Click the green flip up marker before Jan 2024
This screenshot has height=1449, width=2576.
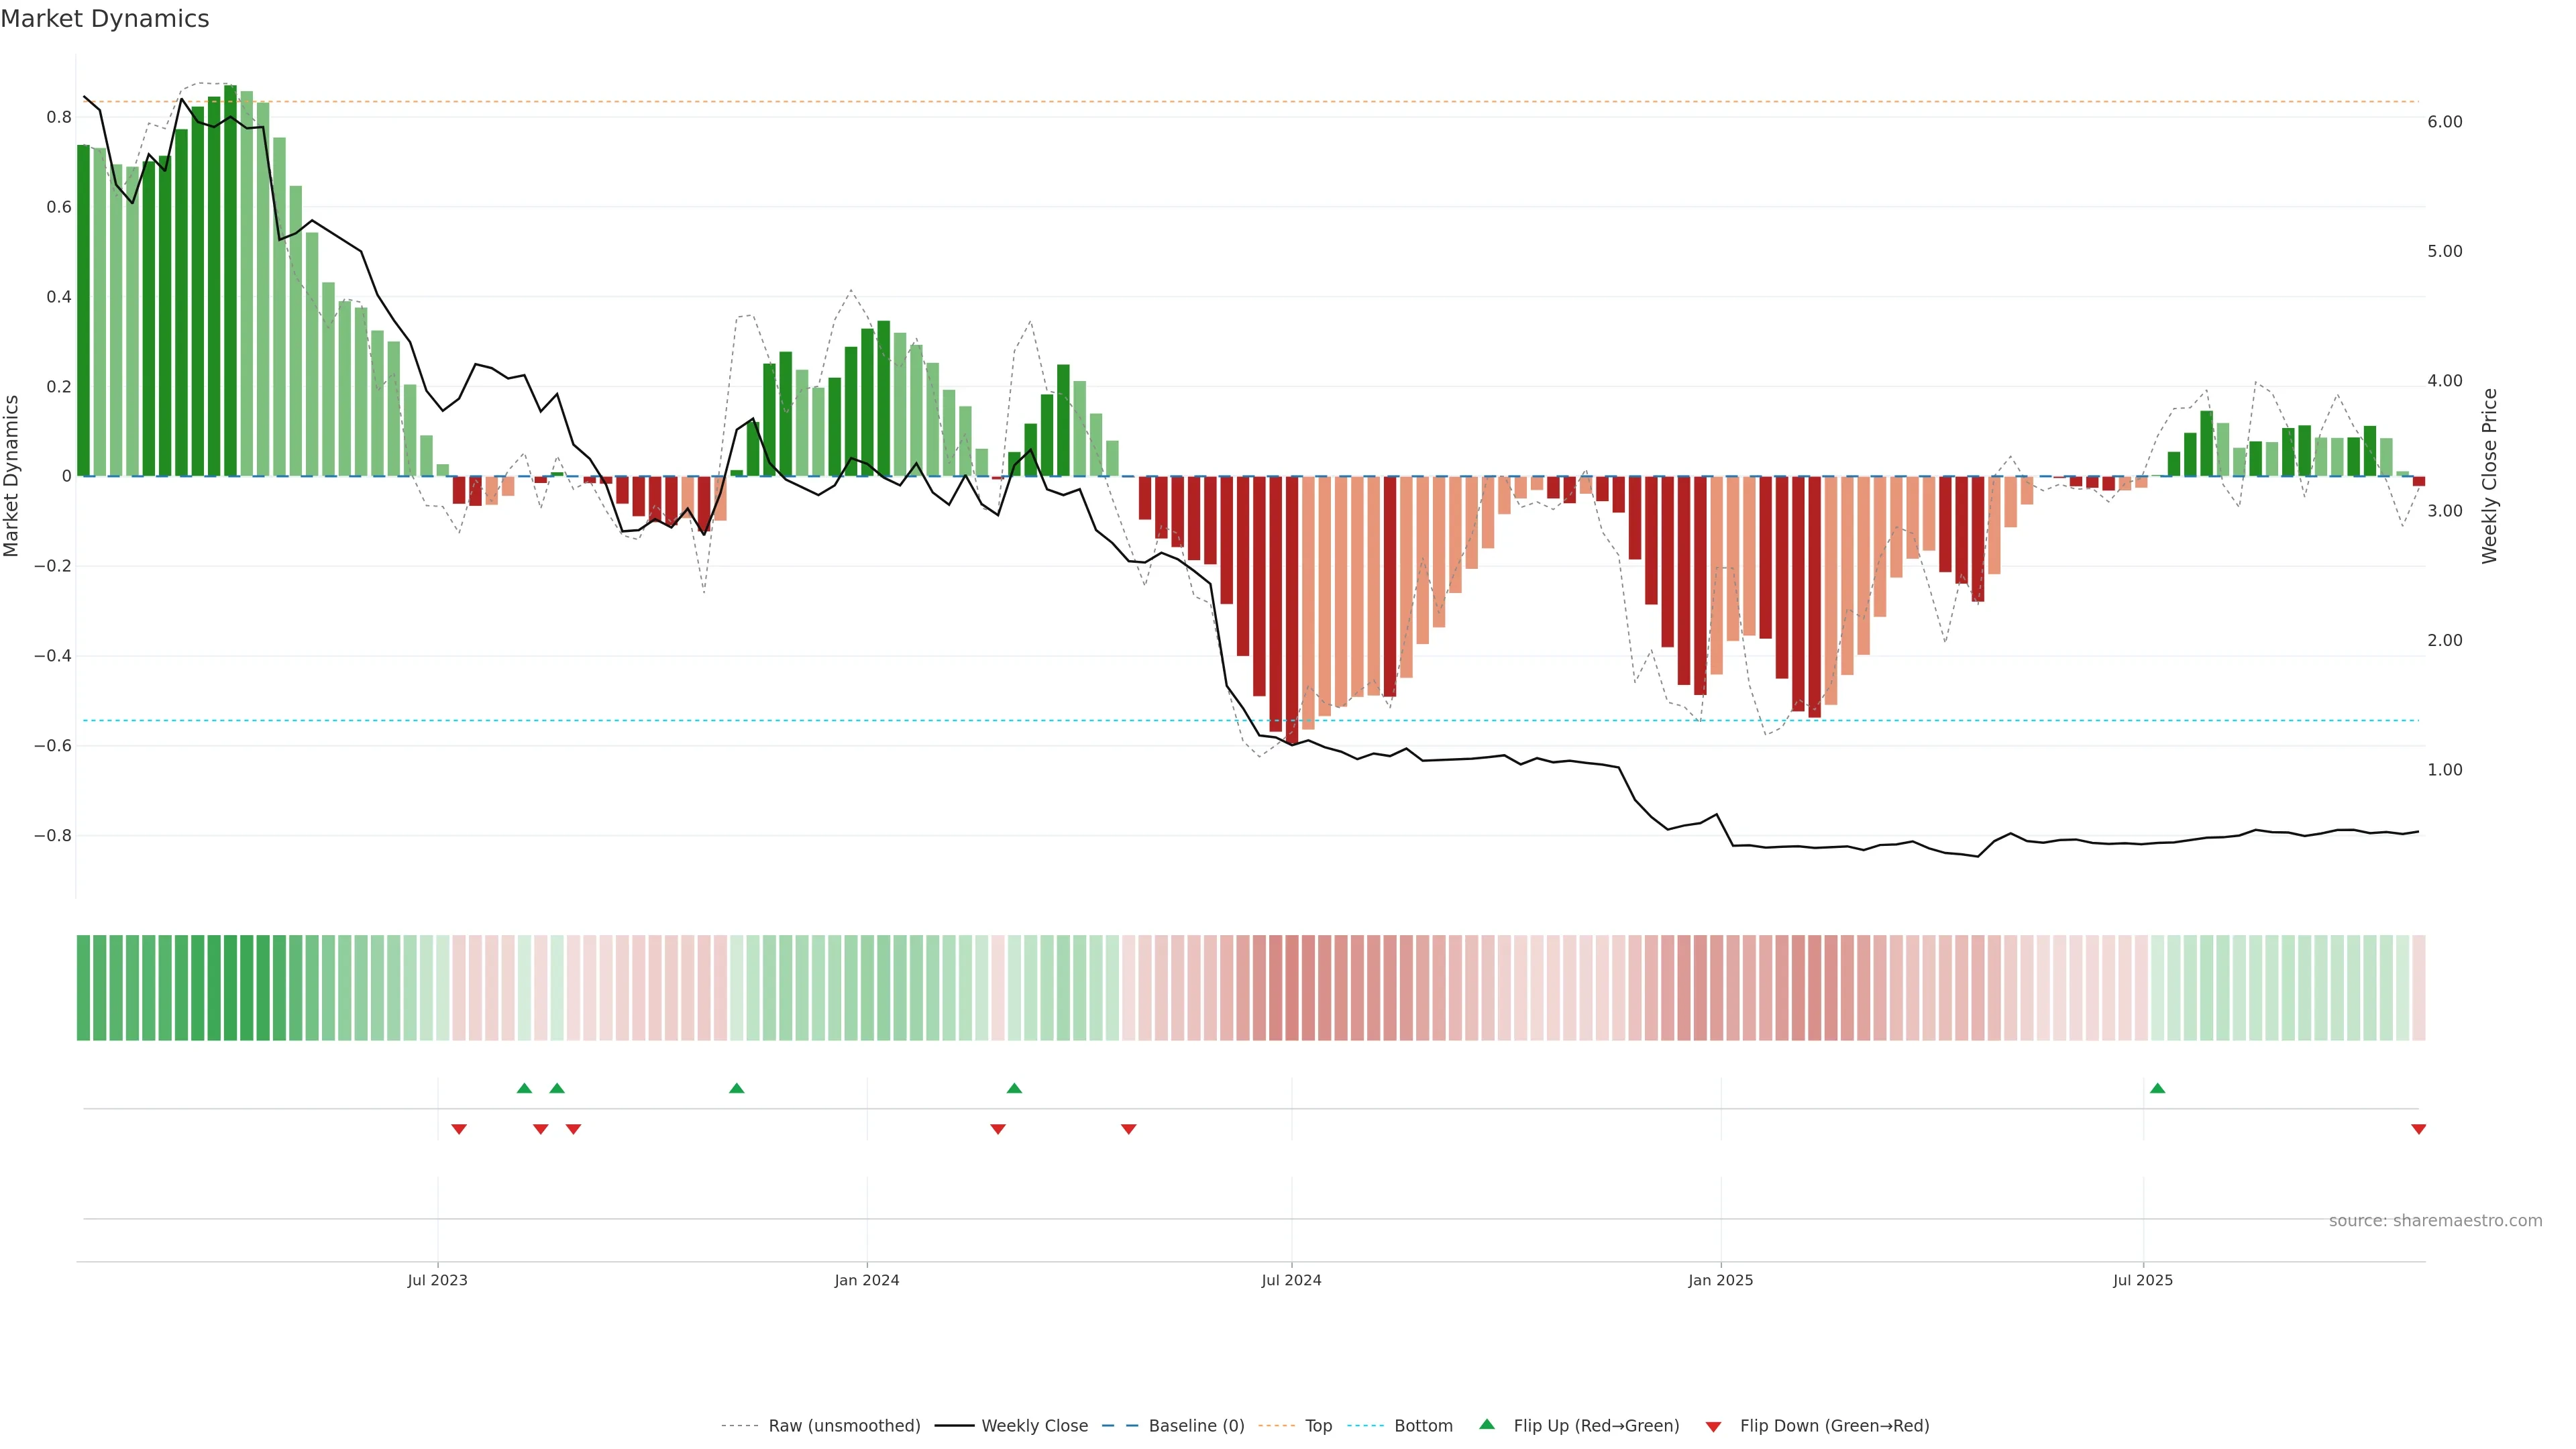click(x=737, y=1088)
